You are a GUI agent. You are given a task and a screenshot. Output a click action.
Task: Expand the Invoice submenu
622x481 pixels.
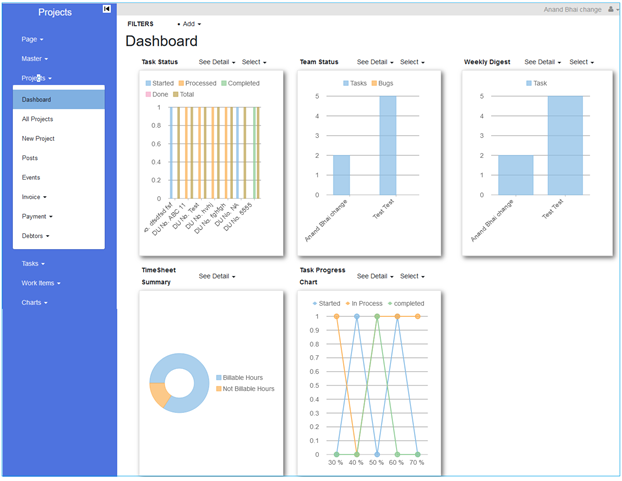coord(34,197)
